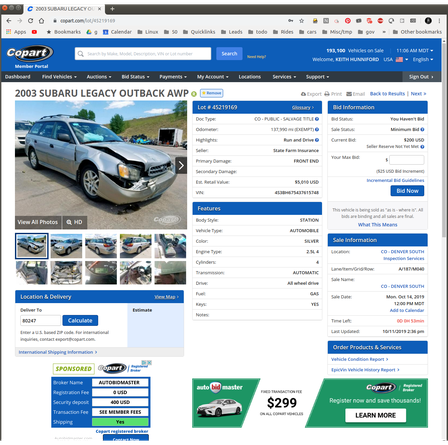Open Calendar bookmark
The width and height of the screenshot is (448, 445).
117,32
